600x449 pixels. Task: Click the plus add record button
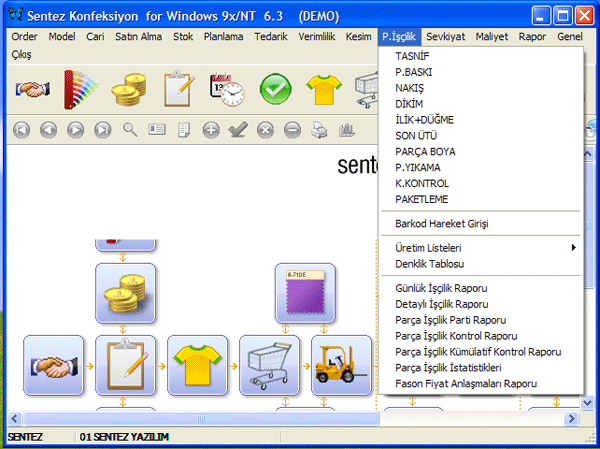tap(211, 130)
